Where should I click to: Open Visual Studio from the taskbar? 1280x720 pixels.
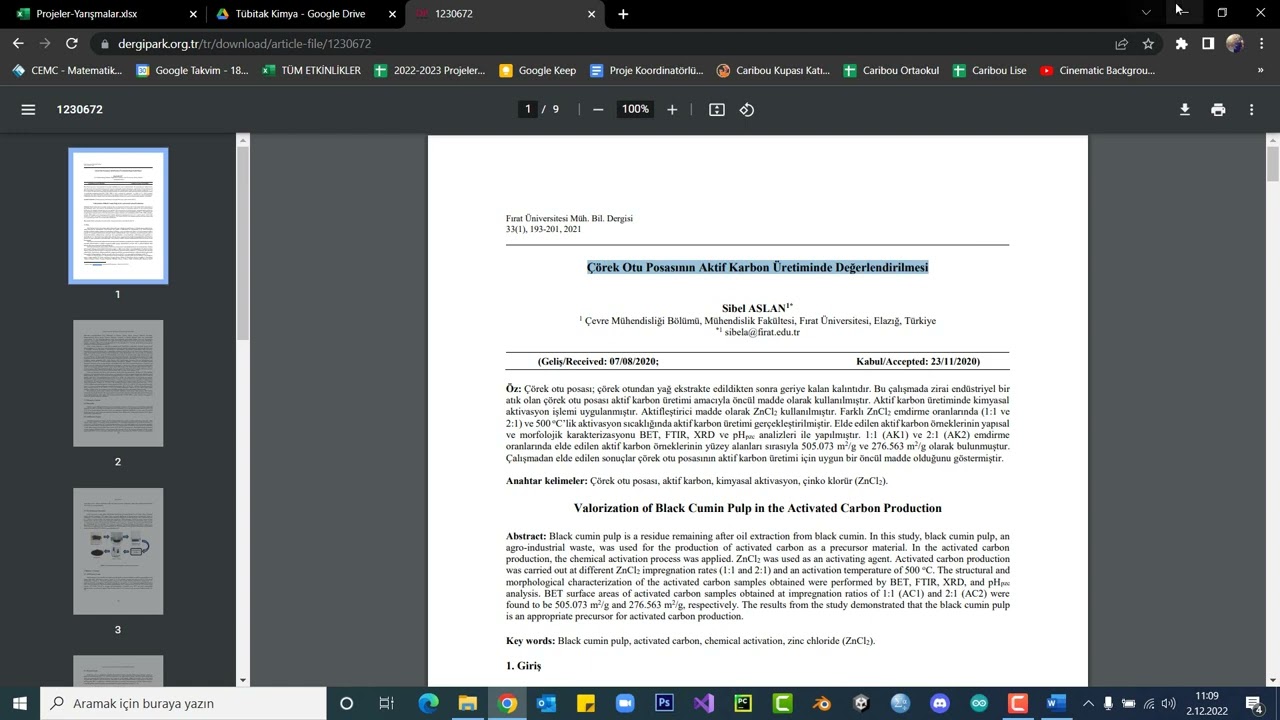(x=704, y=703)
